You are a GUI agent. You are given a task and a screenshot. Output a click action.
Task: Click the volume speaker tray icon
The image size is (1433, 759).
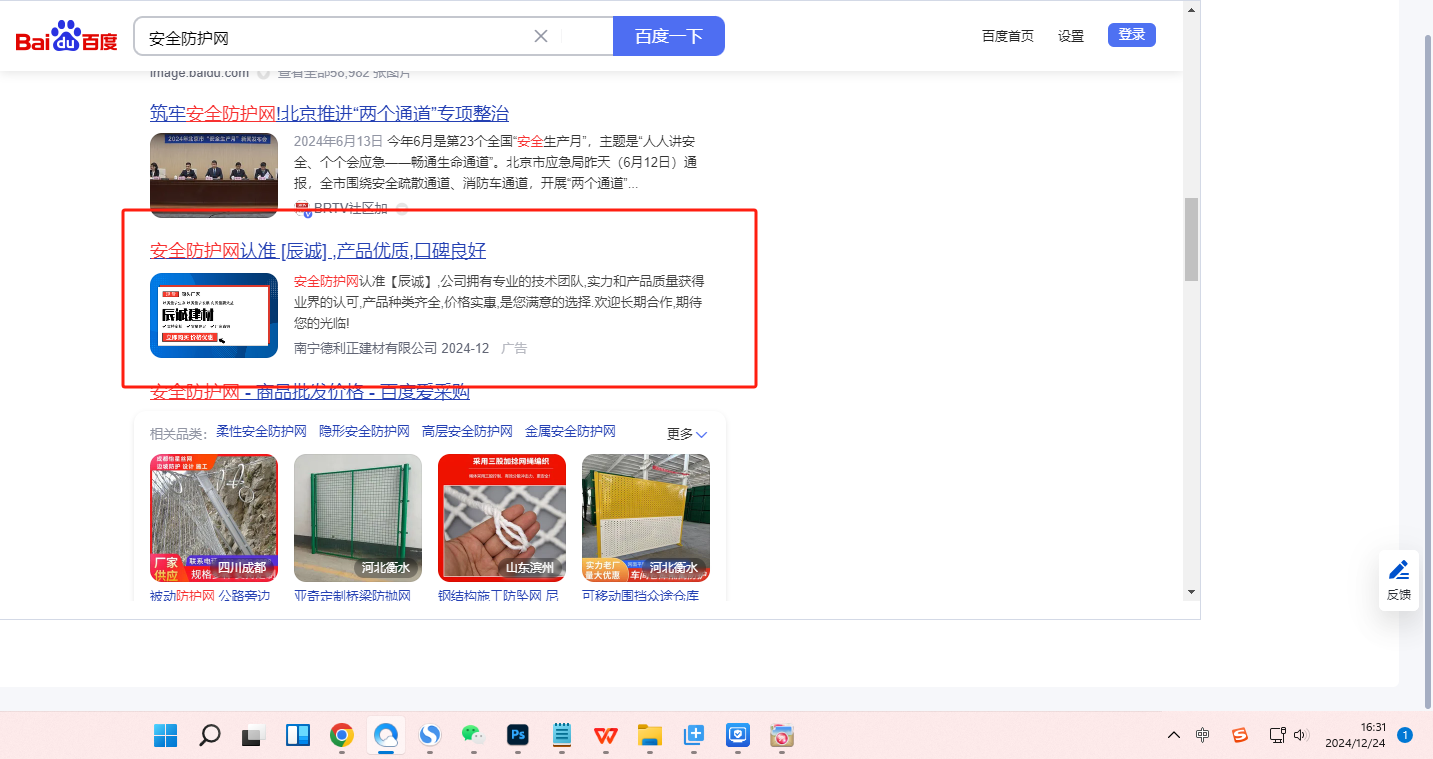pos(1301,736)
